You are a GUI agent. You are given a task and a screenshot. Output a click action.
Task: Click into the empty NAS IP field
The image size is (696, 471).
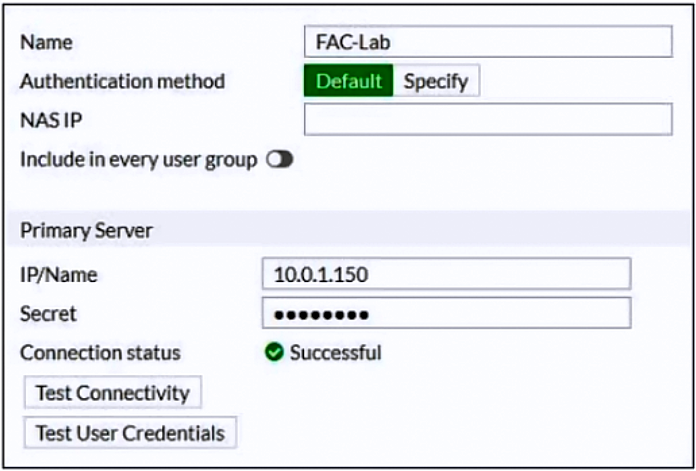click(488, 119)
